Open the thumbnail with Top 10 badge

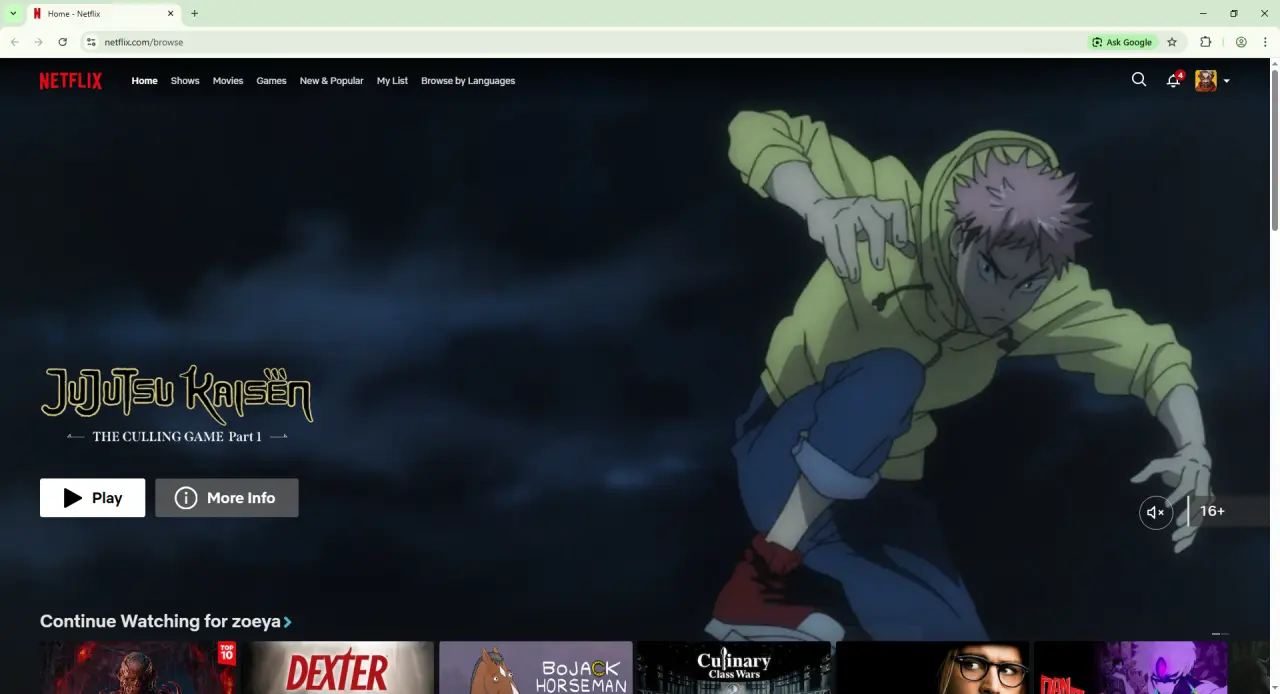pyautogui.click(x=138, y=667)
